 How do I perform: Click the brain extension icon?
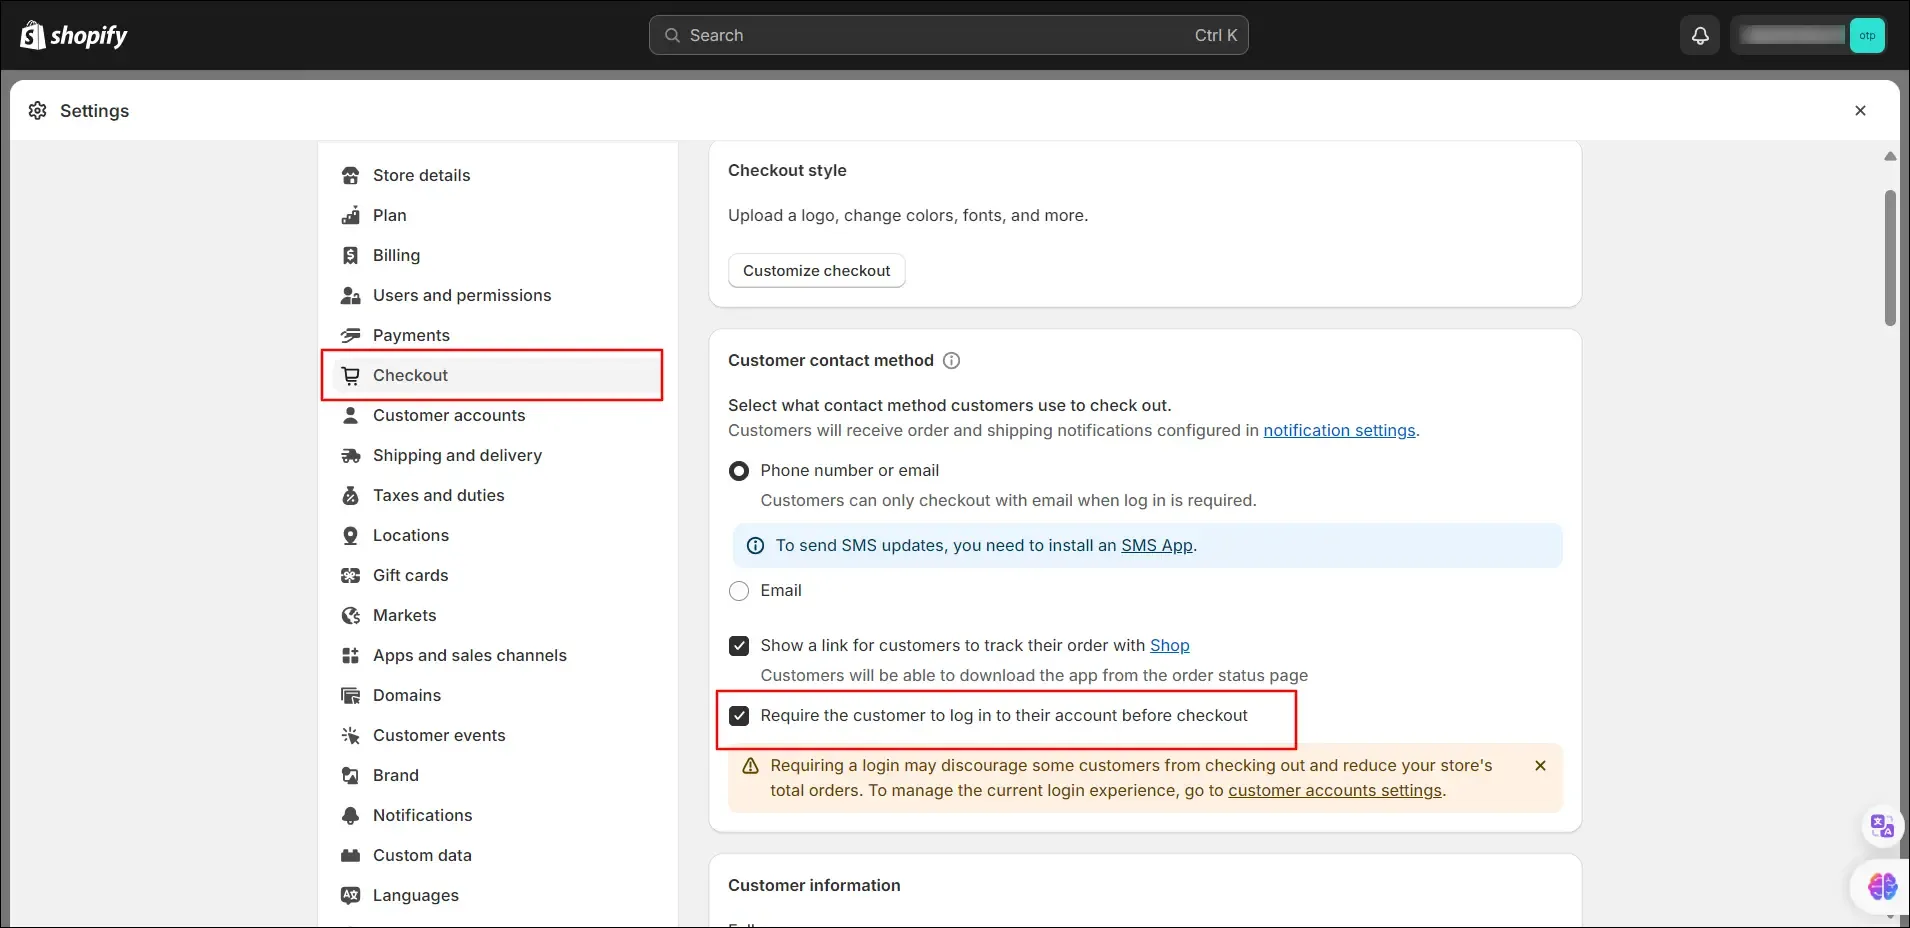[1882, 886]
